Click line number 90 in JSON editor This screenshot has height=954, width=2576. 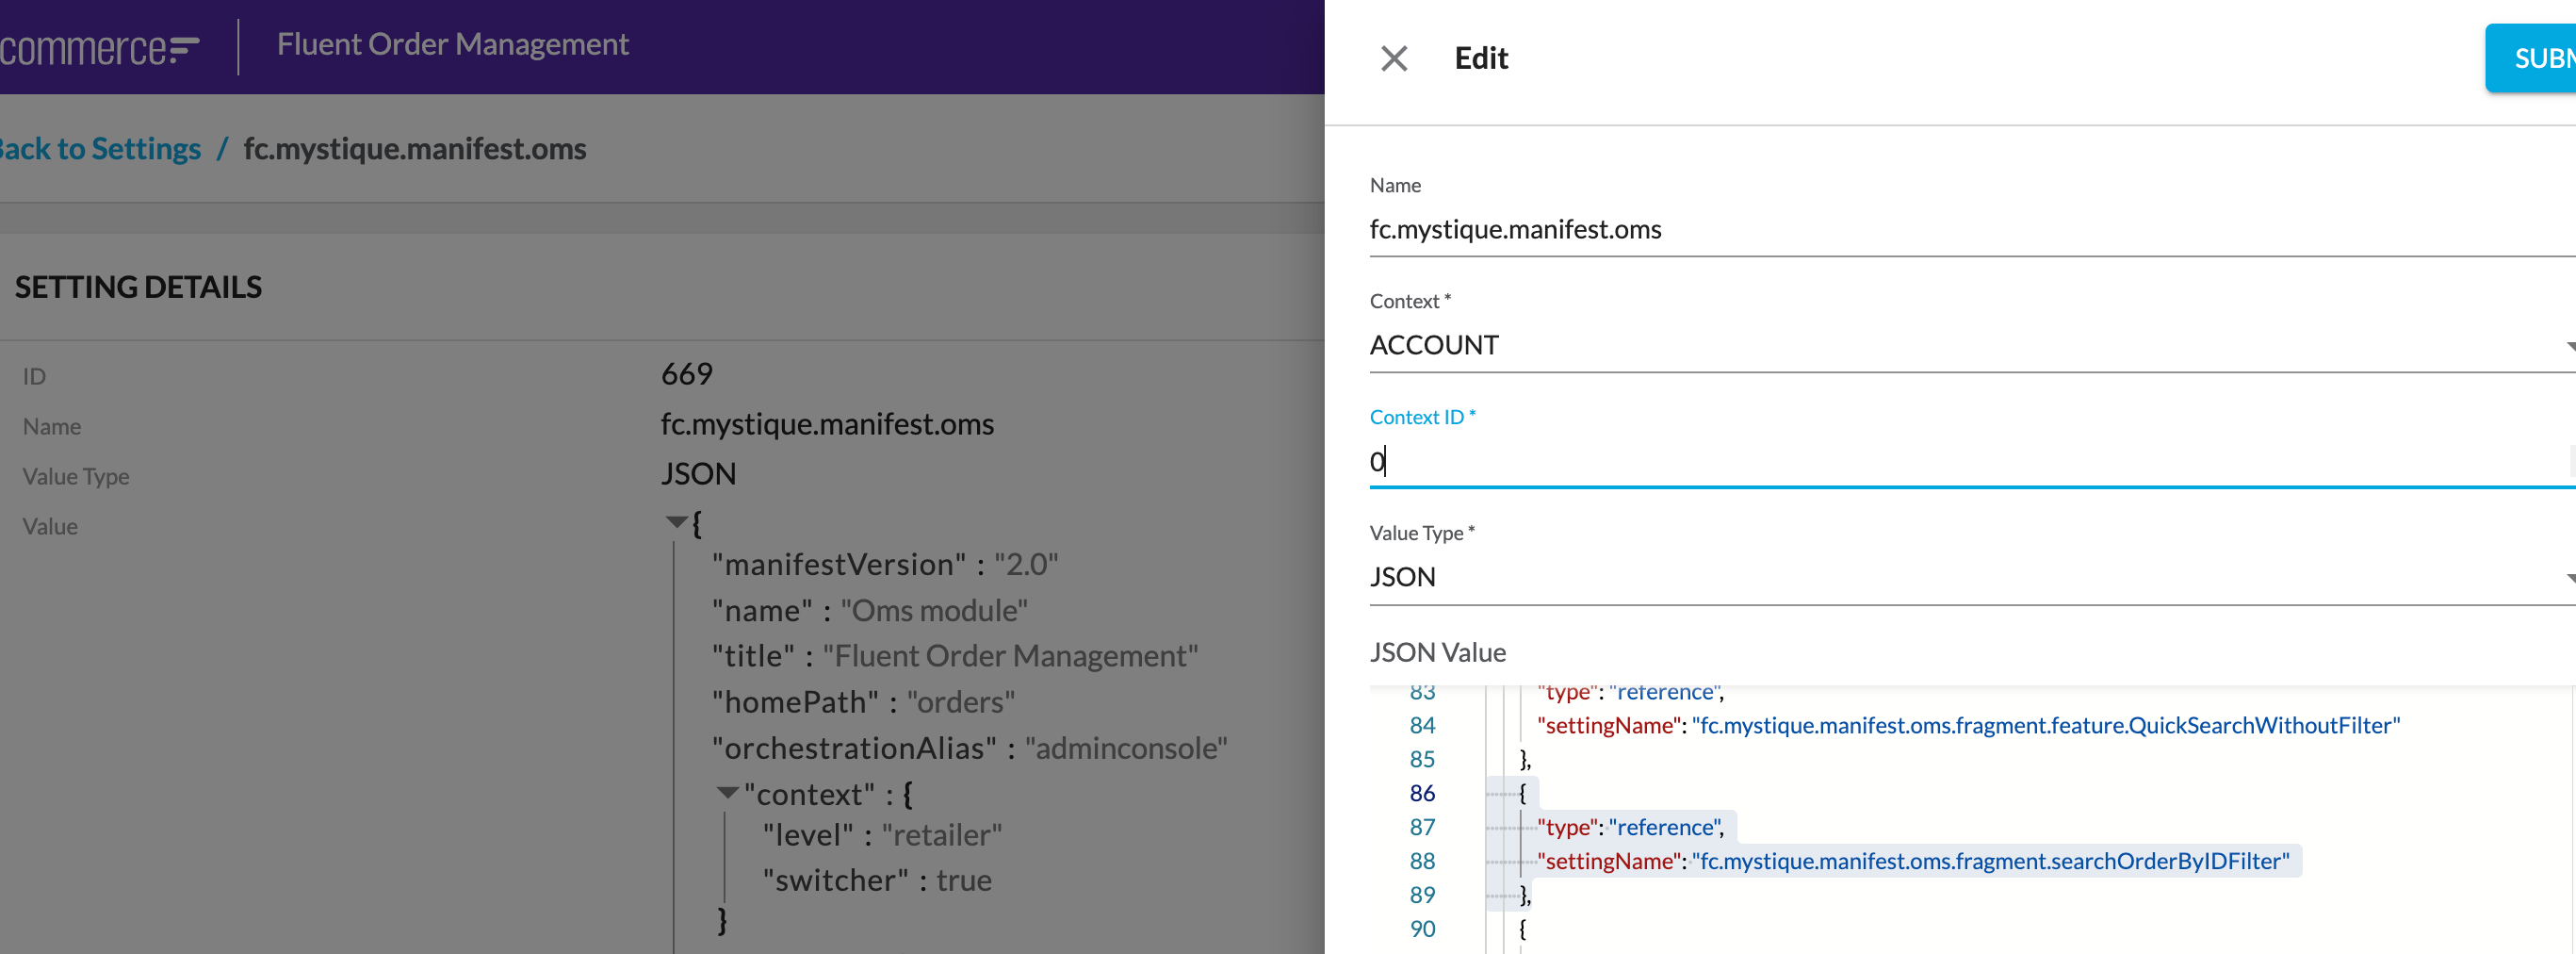[x=1421, y=929]
